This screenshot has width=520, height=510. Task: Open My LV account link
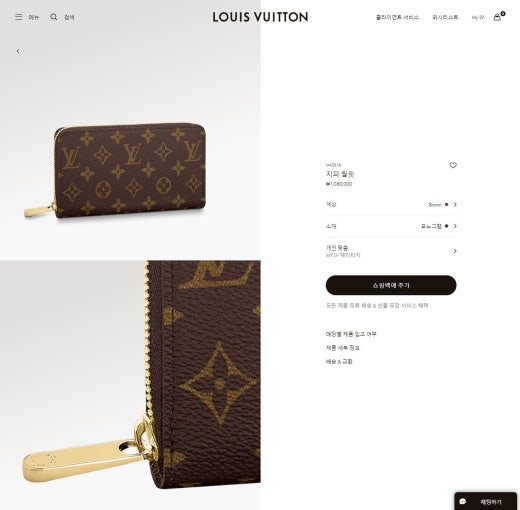pyautogui.click(x=477, y=17)
